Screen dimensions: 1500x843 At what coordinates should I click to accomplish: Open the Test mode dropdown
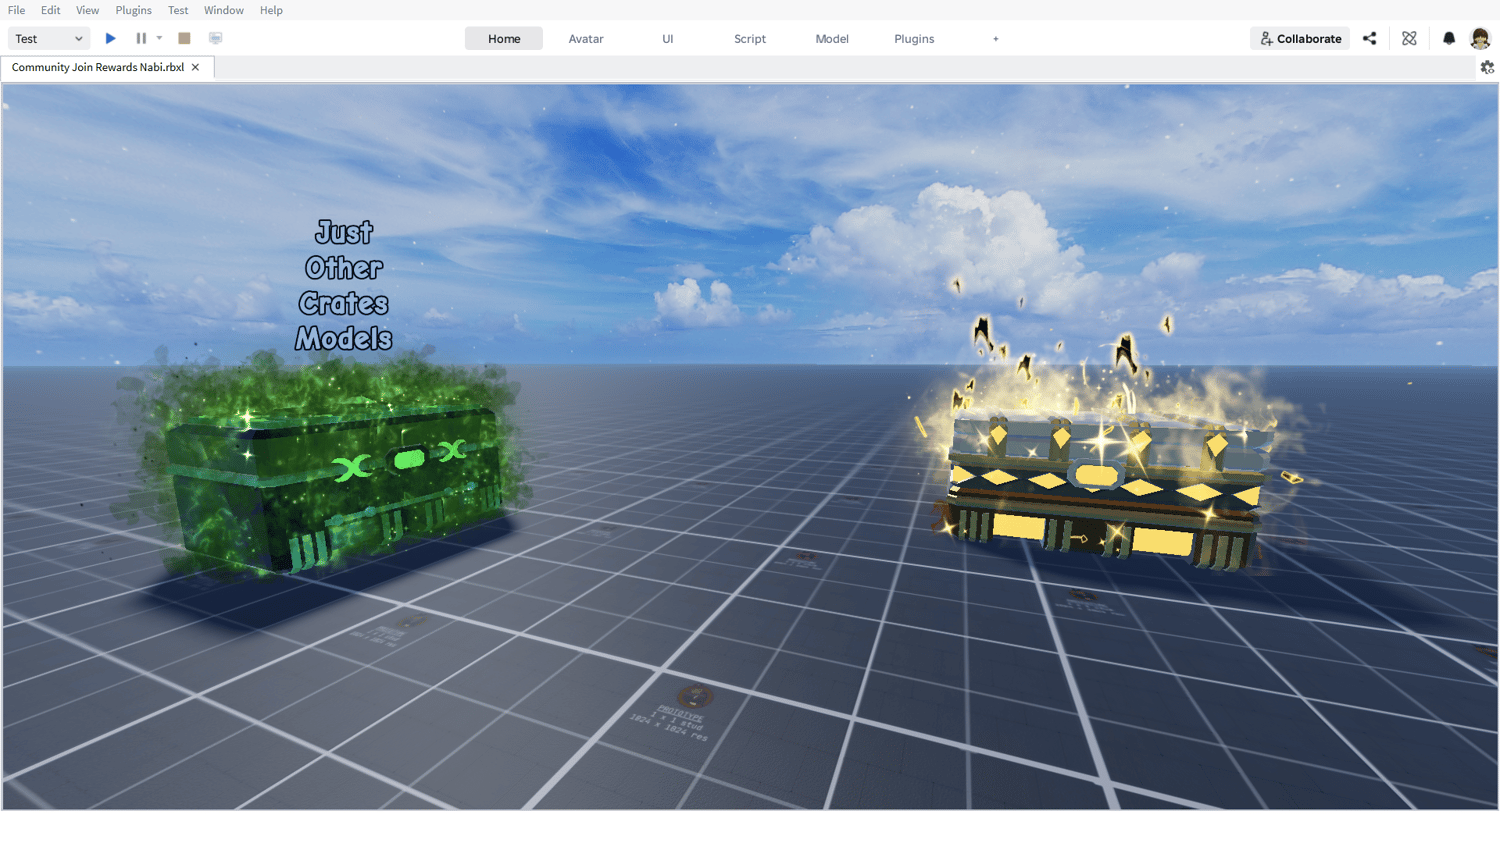pos(49,38)
